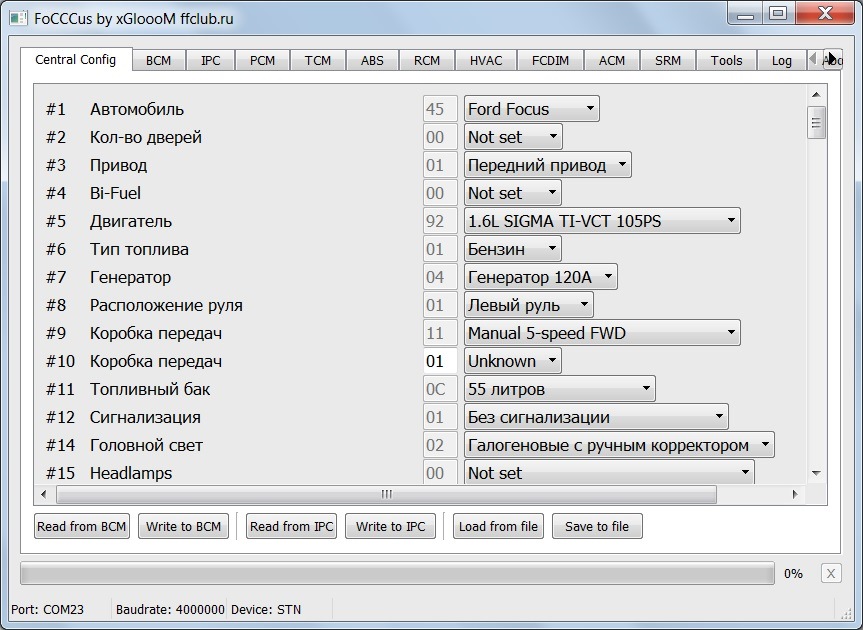
Task: Select the Central Config tab
Action: [x=76, y=59]
